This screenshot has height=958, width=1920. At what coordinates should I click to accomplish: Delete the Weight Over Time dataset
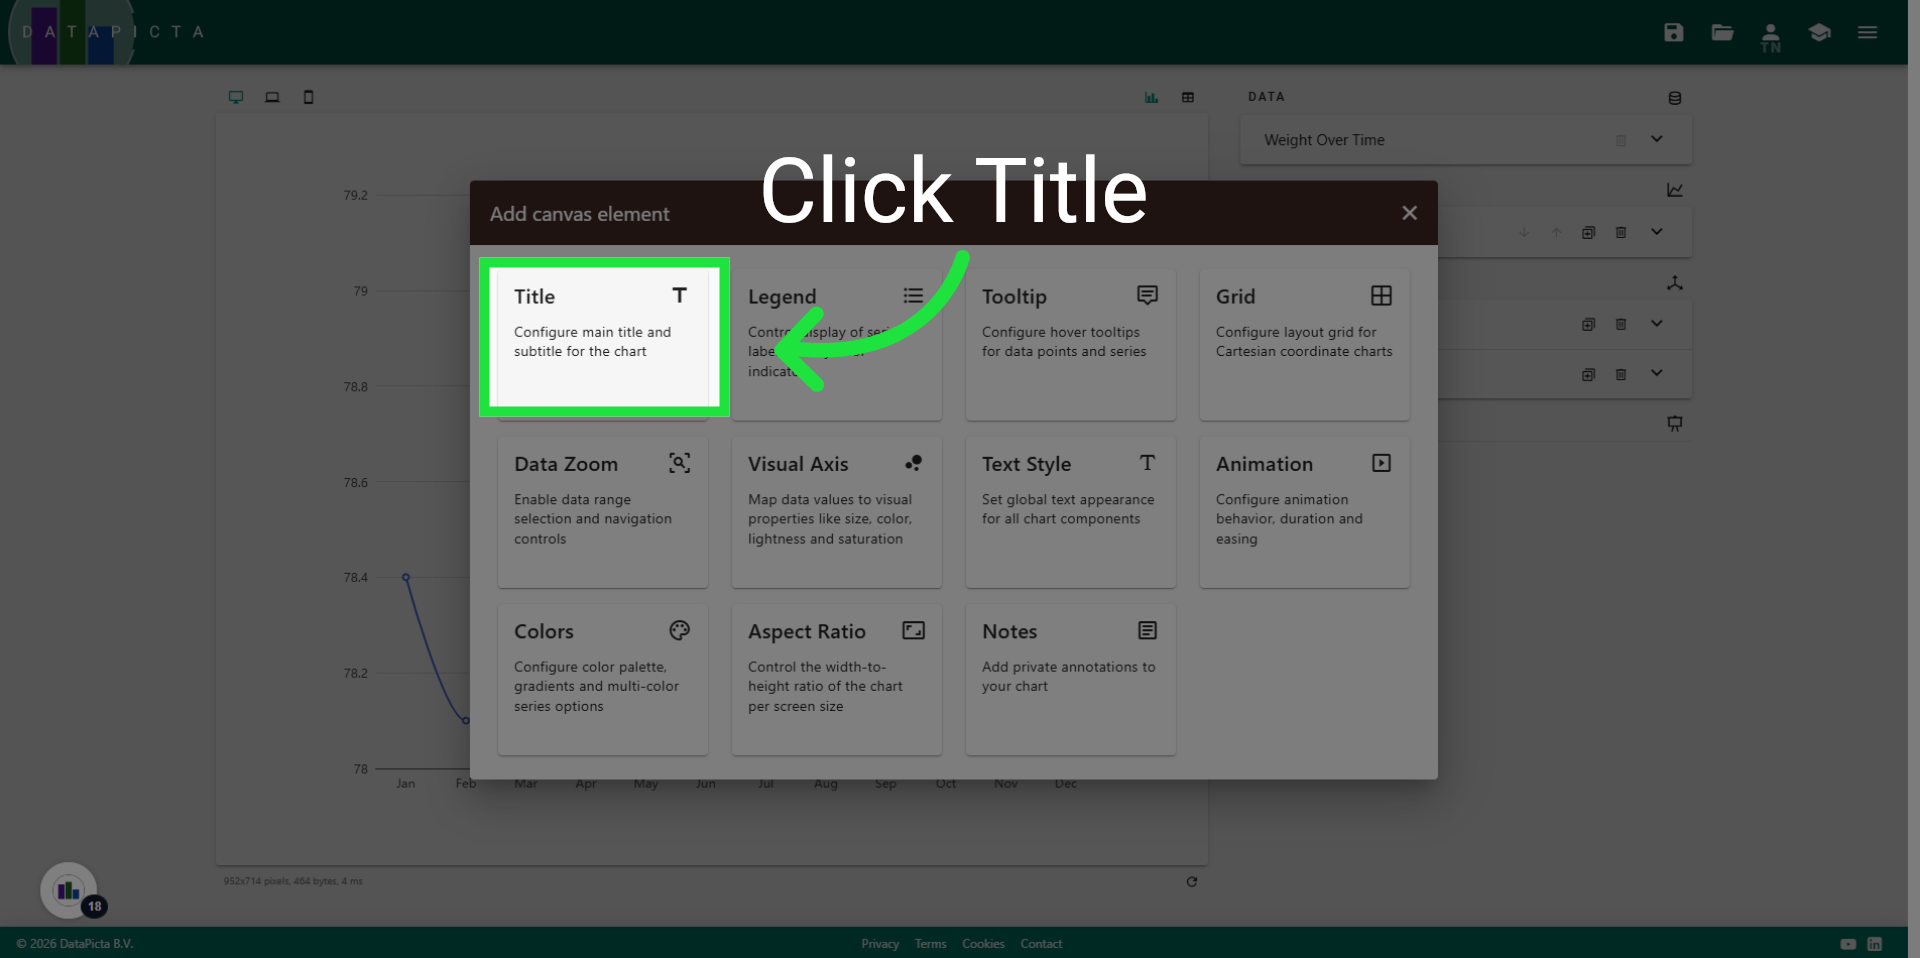pos(1621,141)
